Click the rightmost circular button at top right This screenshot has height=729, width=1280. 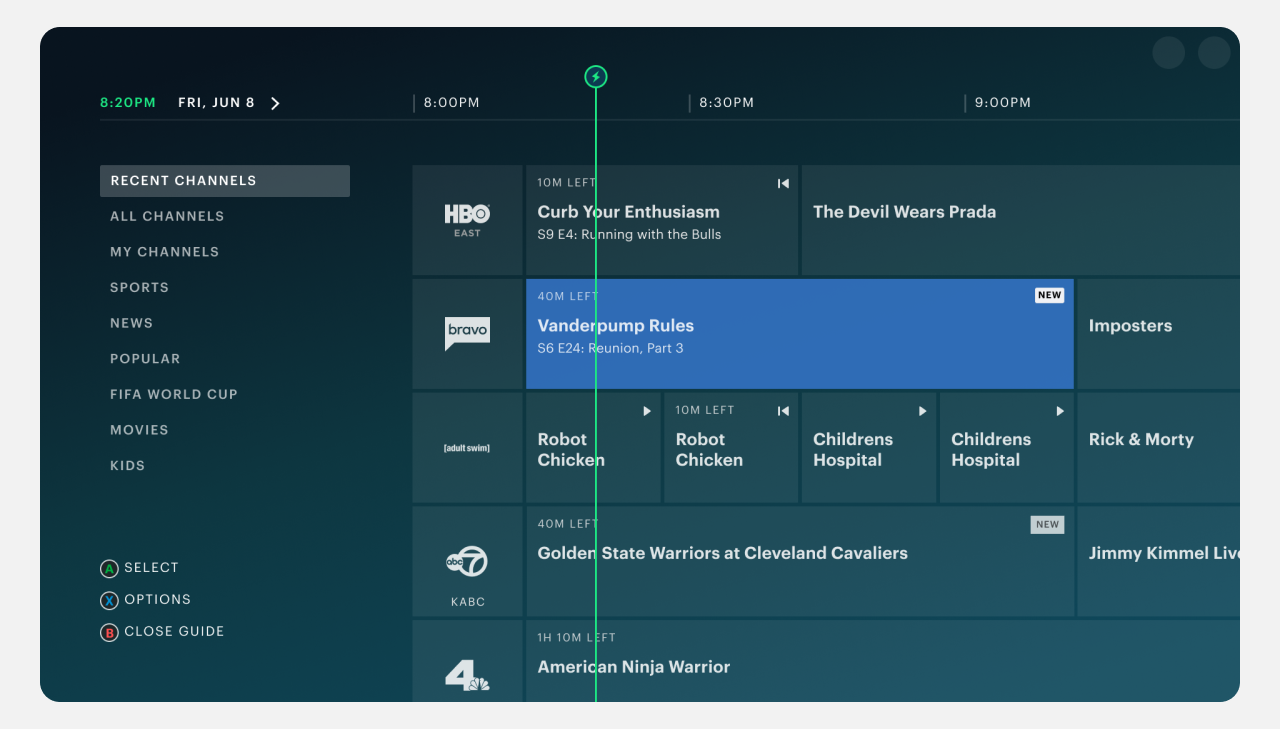[x=1215, y=53]
